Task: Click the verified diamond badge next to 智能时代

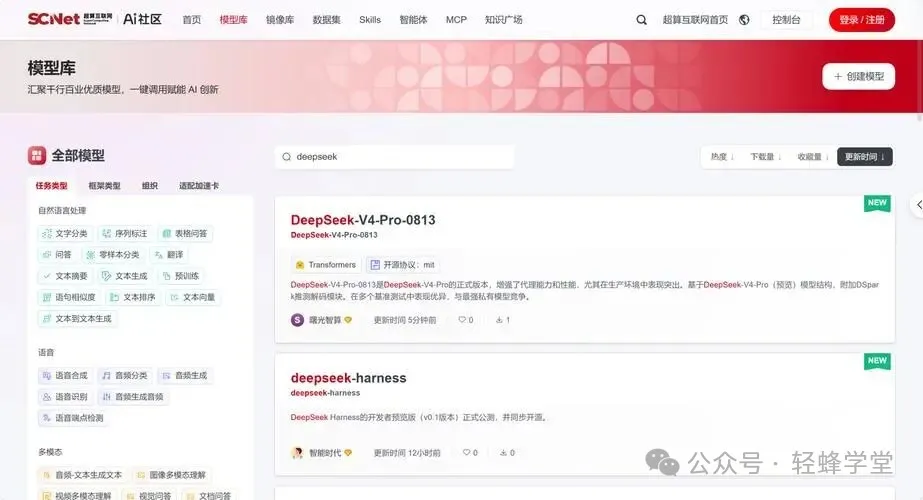Action: click(x=348, y=453)
